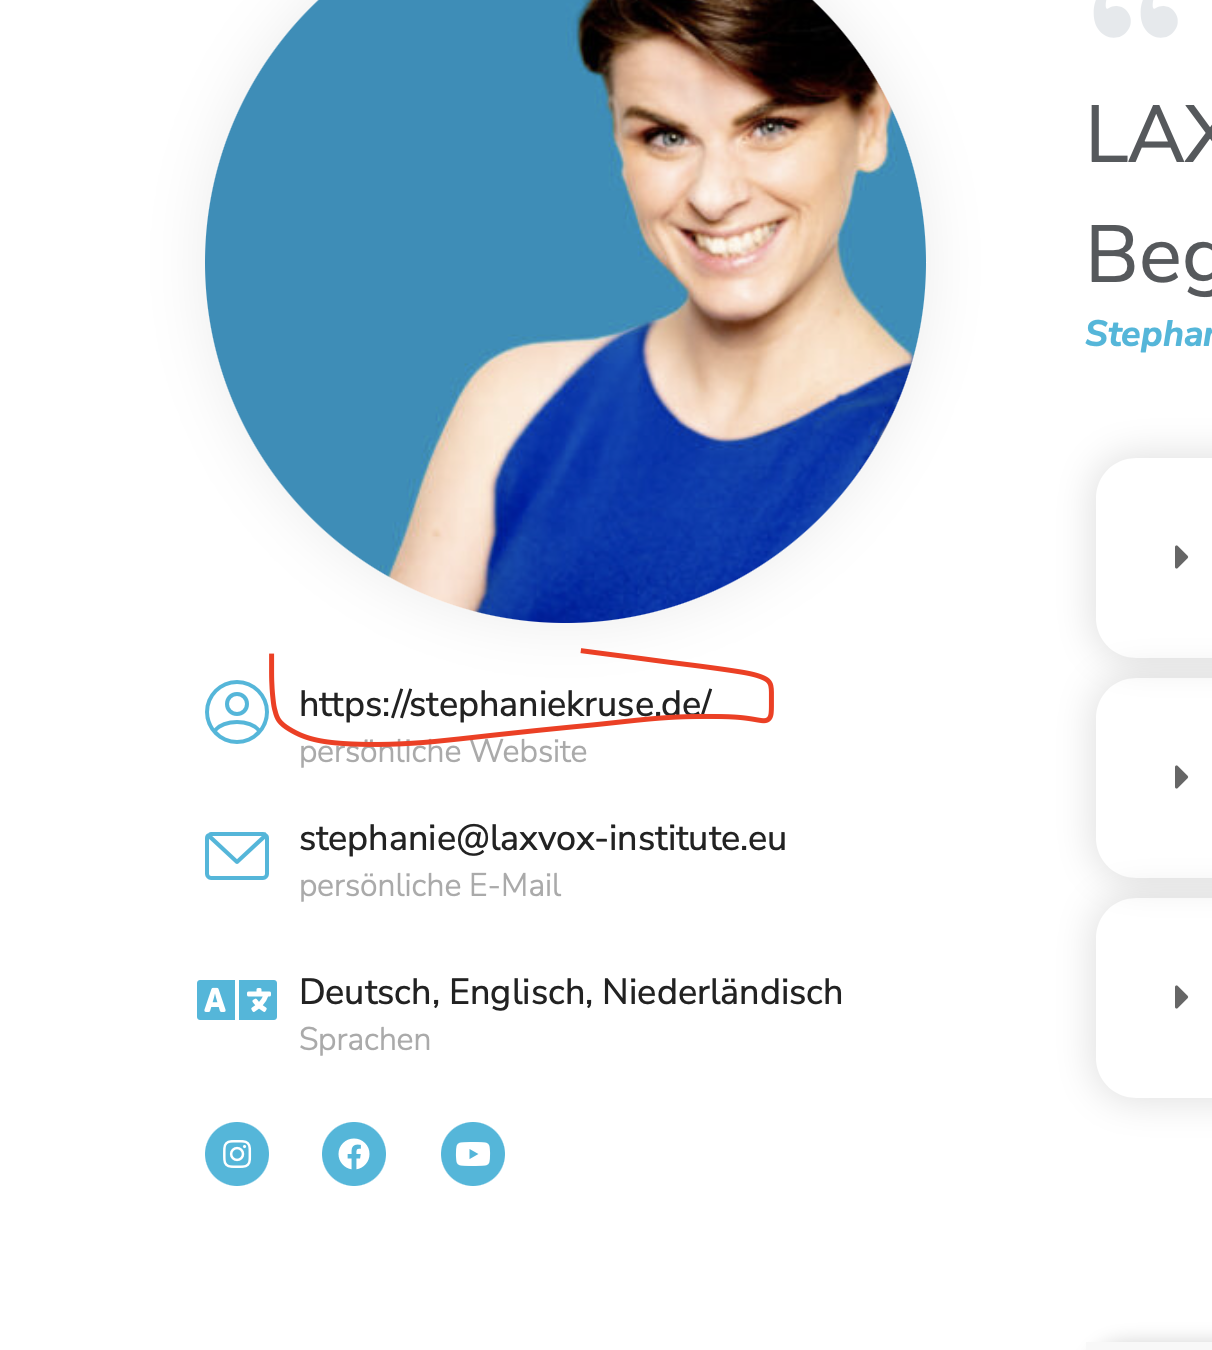
Task: Click the user profile icon beside website
Action: pyautogui.click(x=237, y=712)
